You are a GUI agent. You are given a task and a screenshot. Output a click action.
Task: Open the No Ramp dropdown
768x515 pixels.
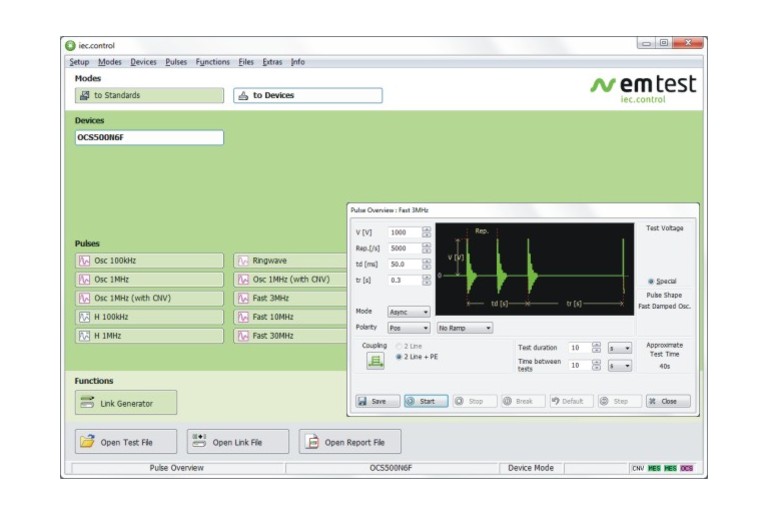click(x=465, y=328)
